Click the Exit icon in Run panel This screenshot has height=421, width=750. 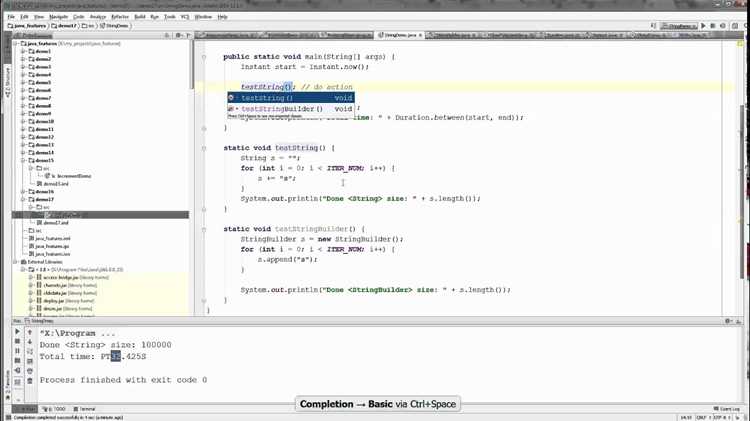point(17,370)
